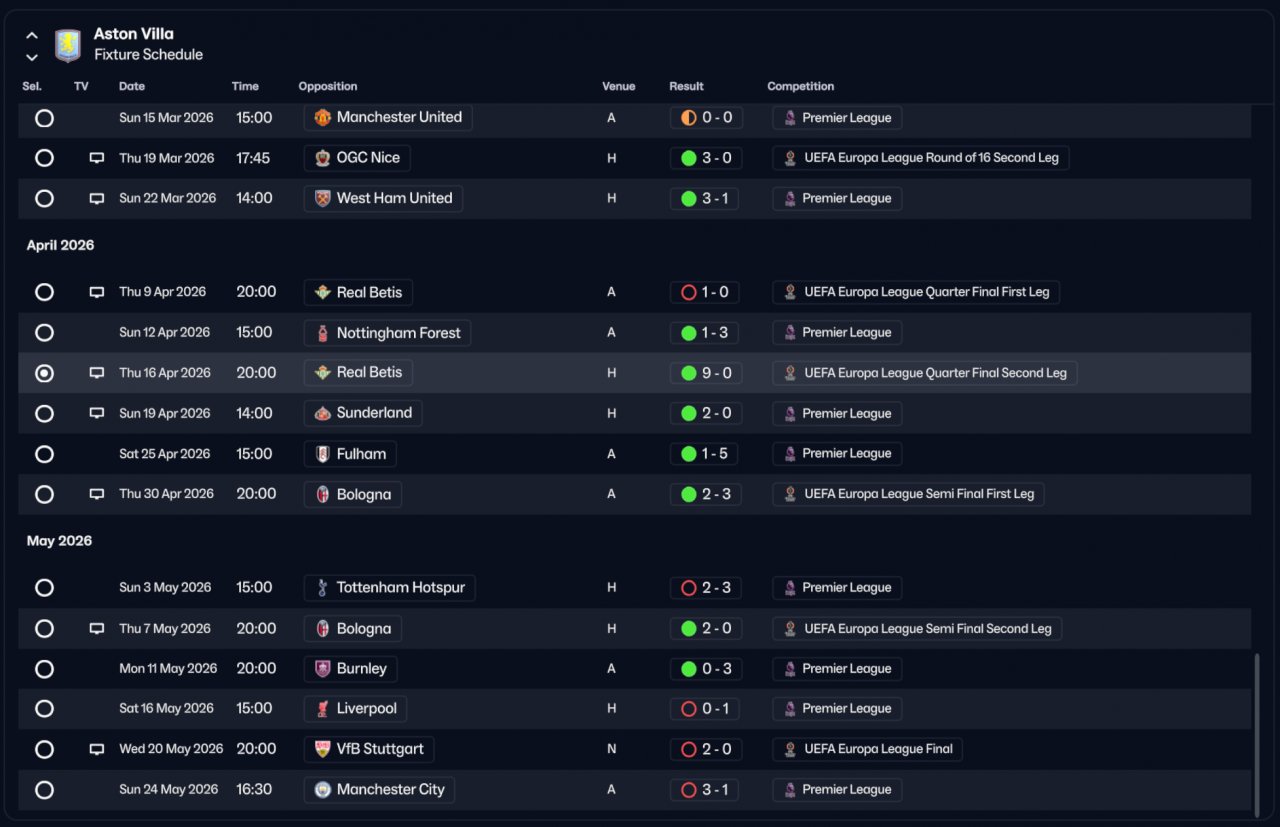1280x827 pixels.
Task: Click the Tottenham Hotspur crest icon
Action: (x=322, y=588)
